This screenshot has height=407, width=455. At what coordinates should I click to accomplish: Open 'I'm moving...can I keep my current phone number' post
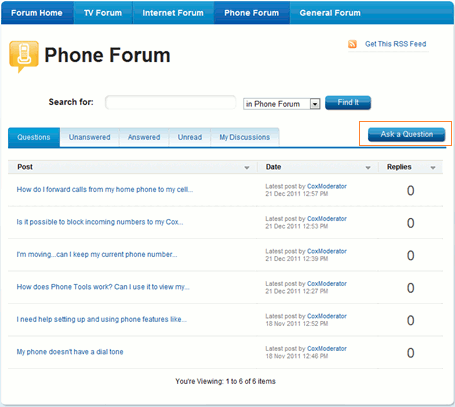point(97,254)
